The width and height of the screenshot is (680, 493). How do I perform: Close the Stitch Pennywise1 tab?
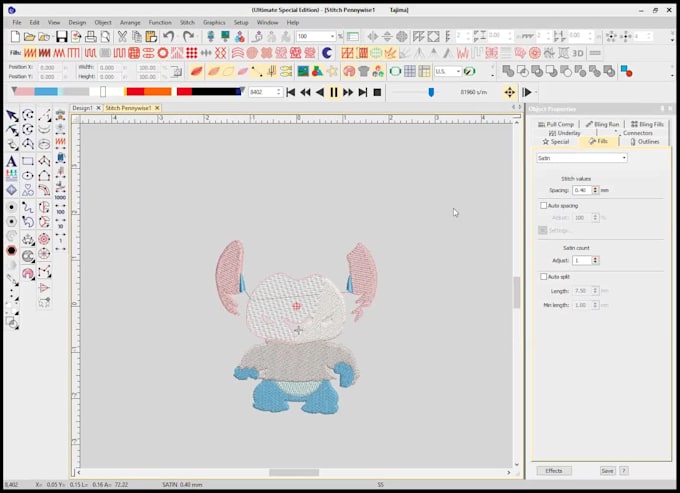[157, 108]
